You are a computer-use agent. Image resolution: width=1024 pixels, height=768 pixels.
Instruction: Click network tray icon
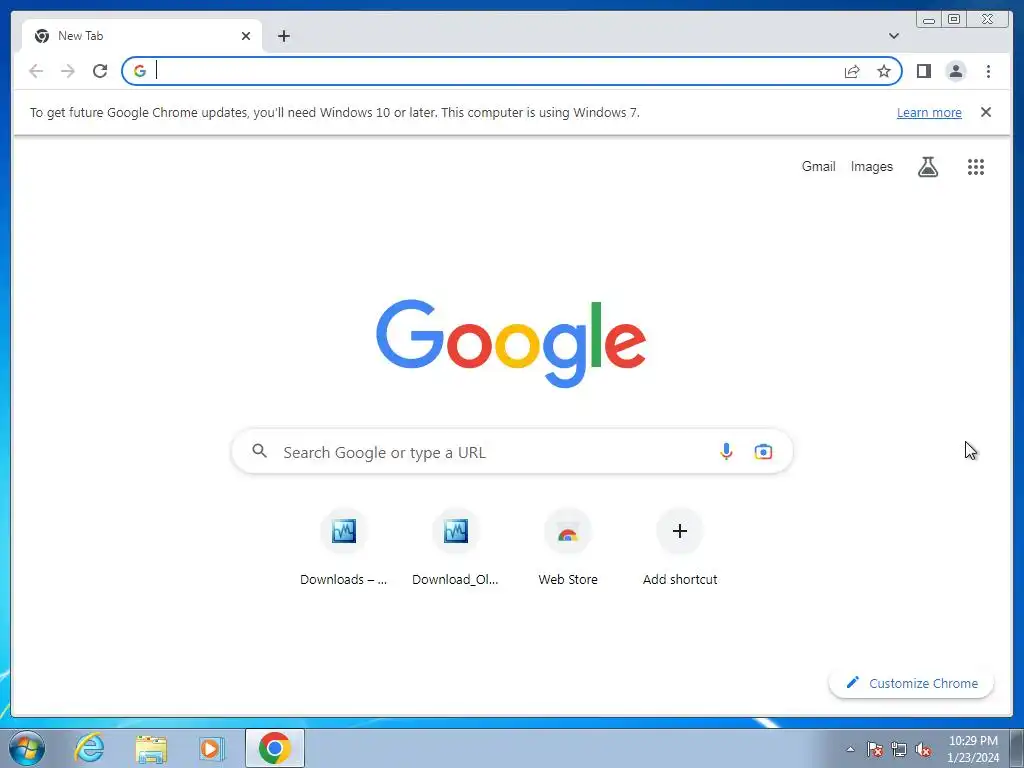[899, 749]
